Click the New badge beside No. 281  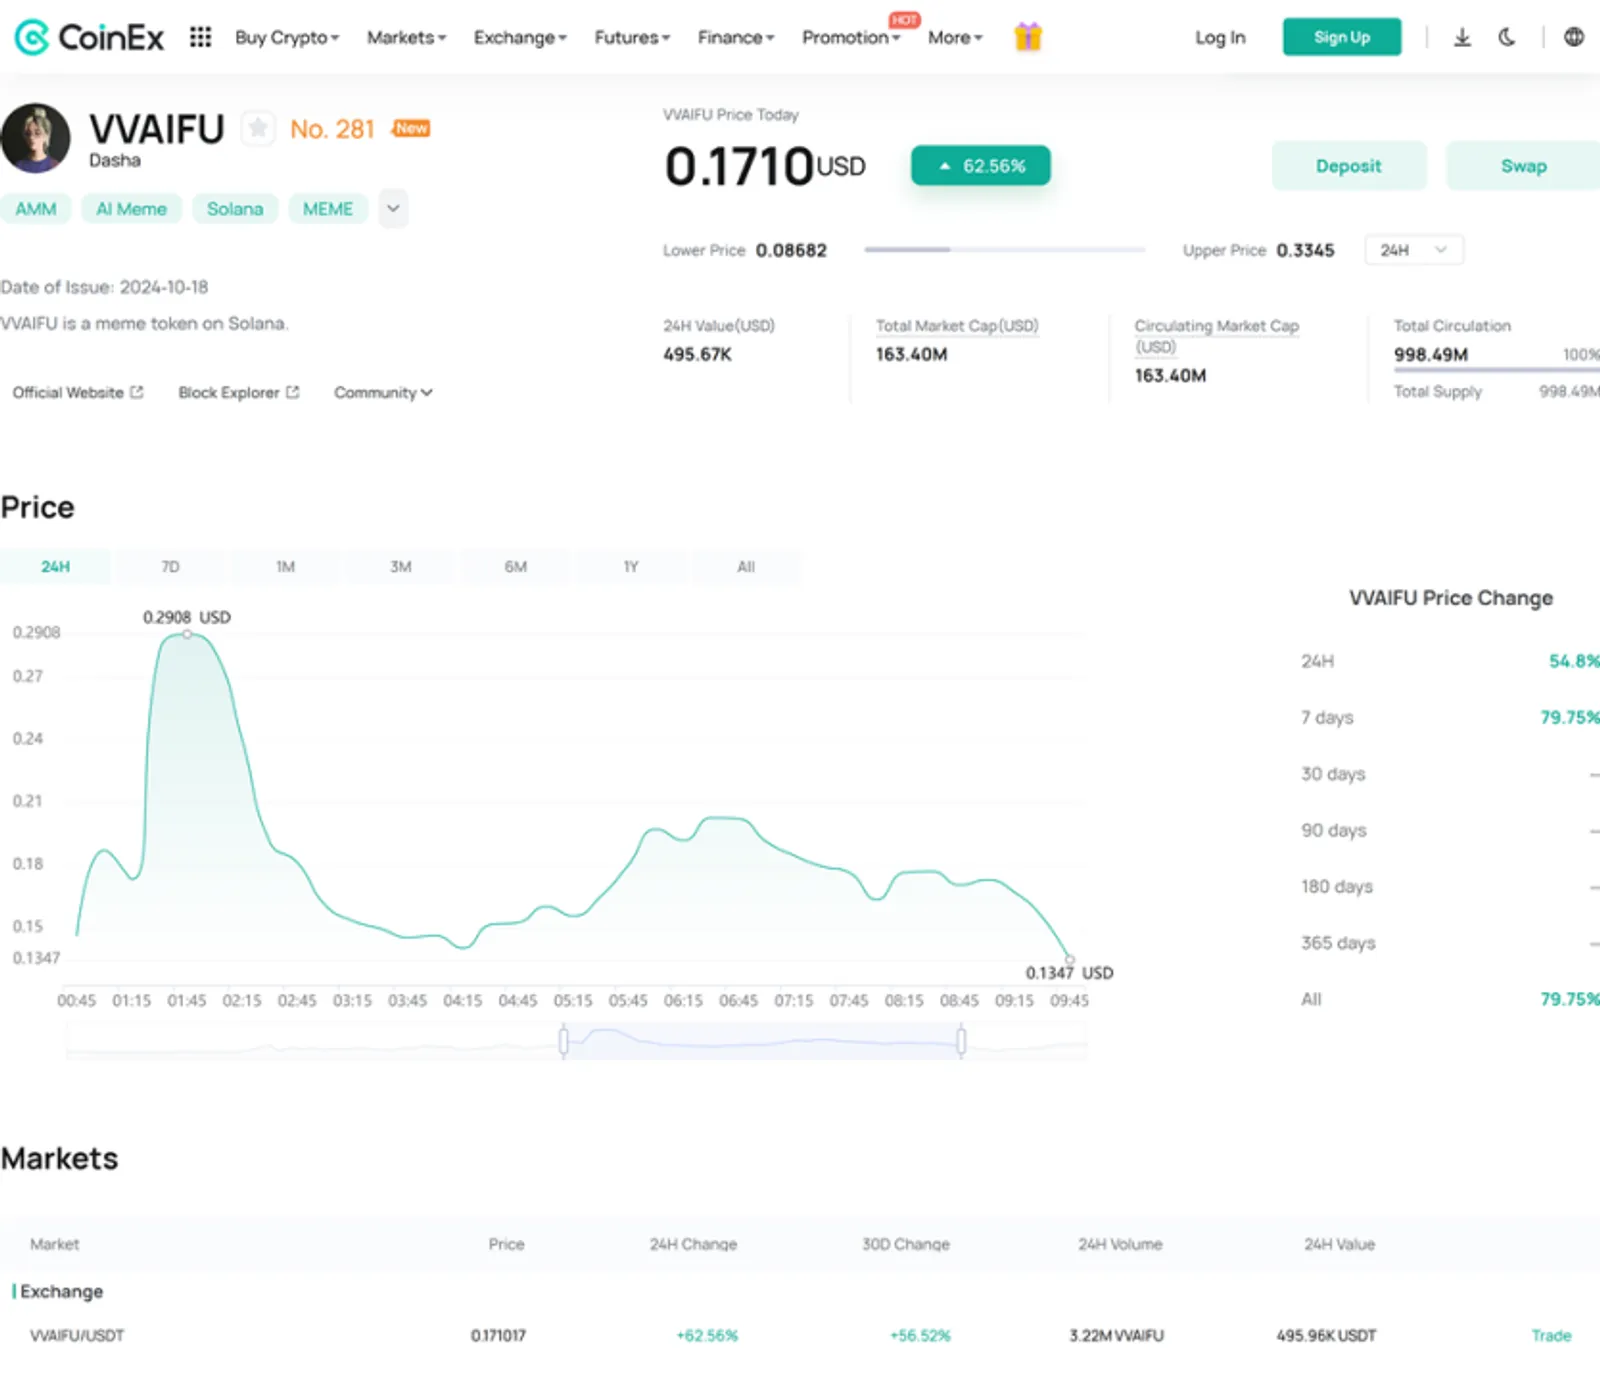(411, 128)
